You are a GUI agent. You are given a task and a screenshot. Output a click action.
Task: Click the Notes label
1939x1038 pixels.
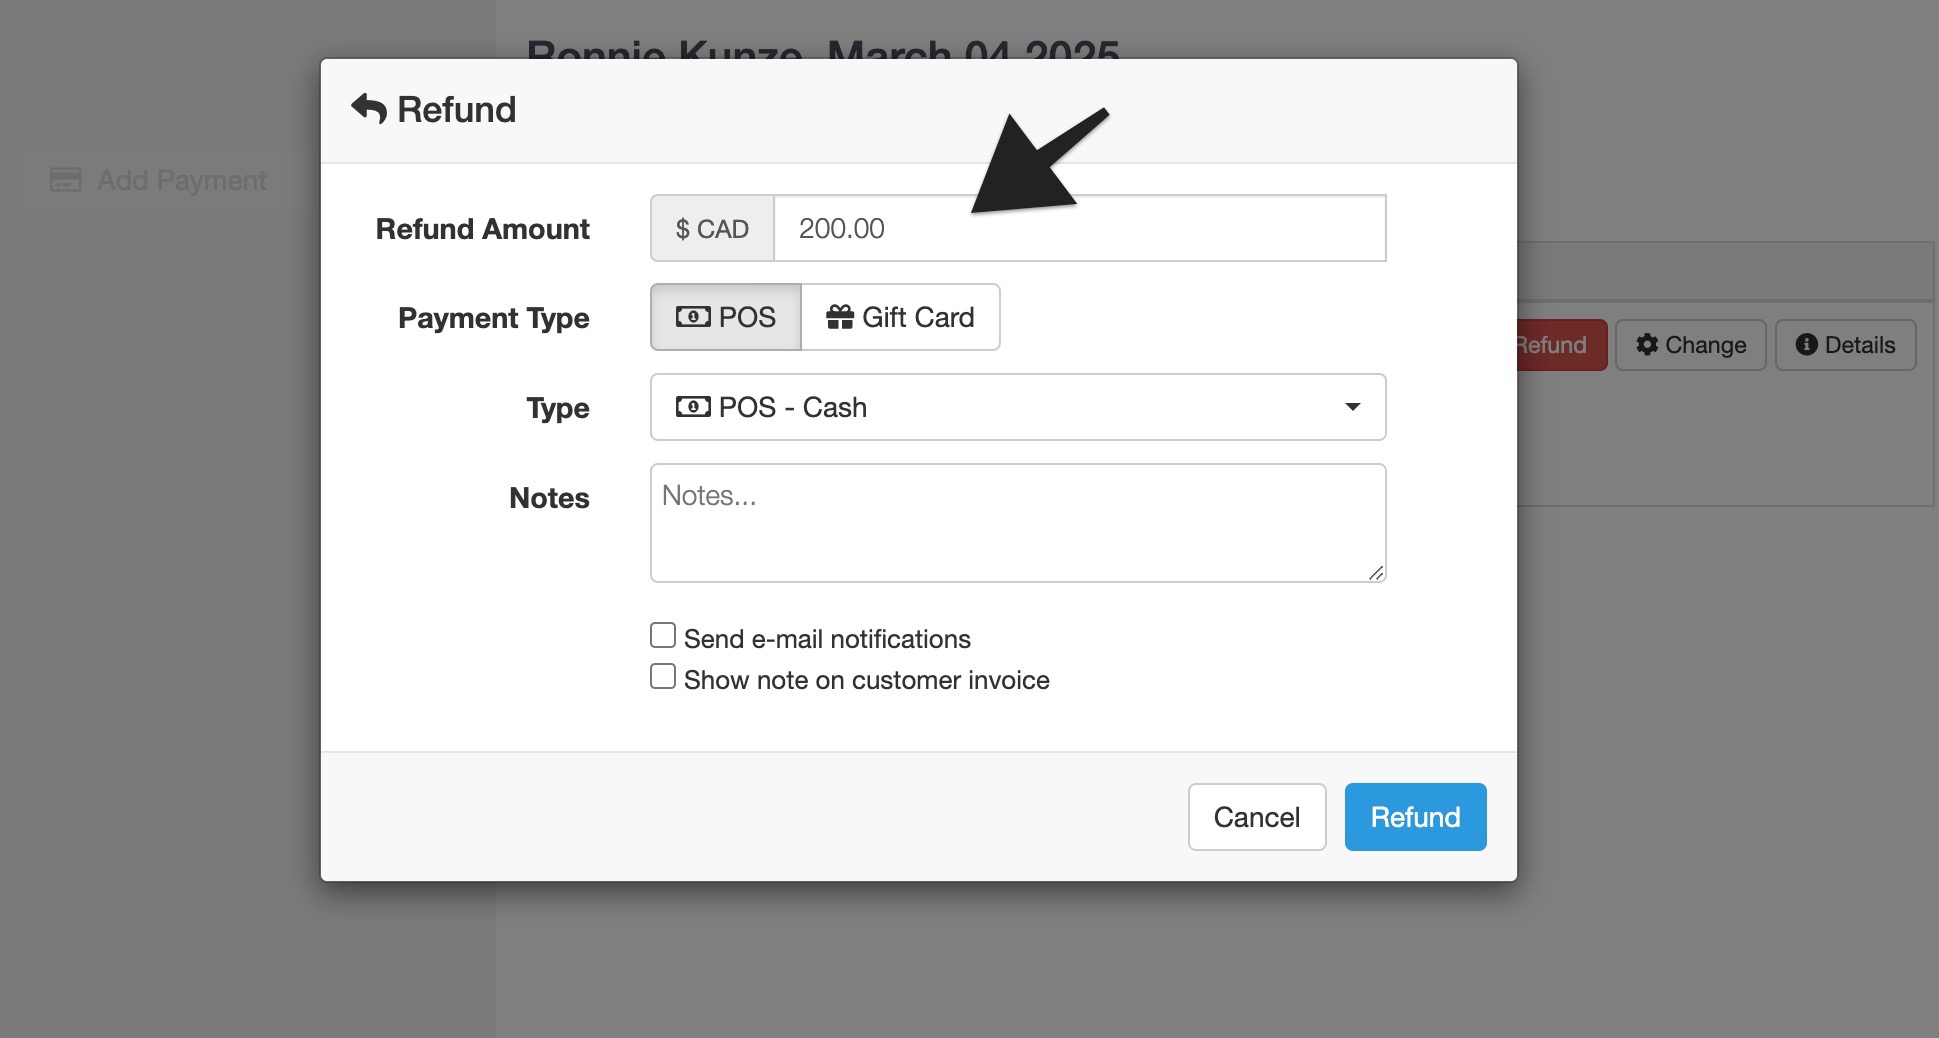point(549,498)
